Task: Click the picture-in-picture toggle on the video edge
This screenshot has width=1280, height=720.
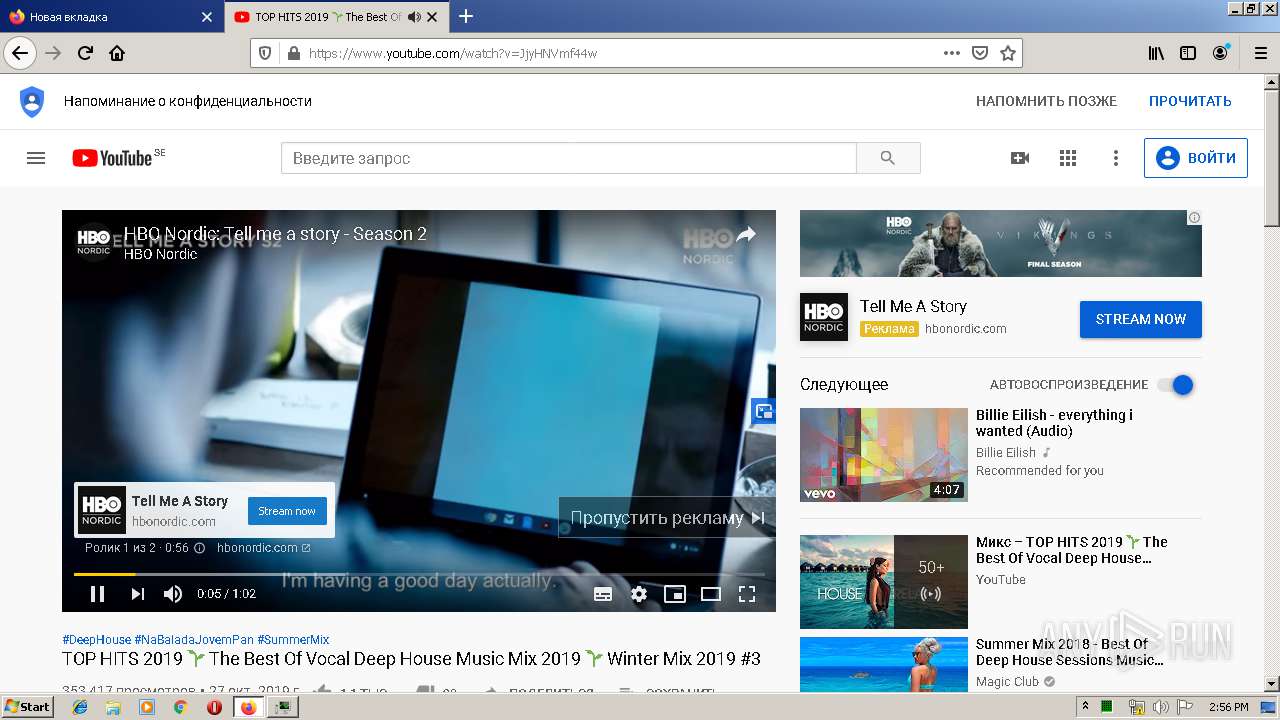Action: [764, 411]
